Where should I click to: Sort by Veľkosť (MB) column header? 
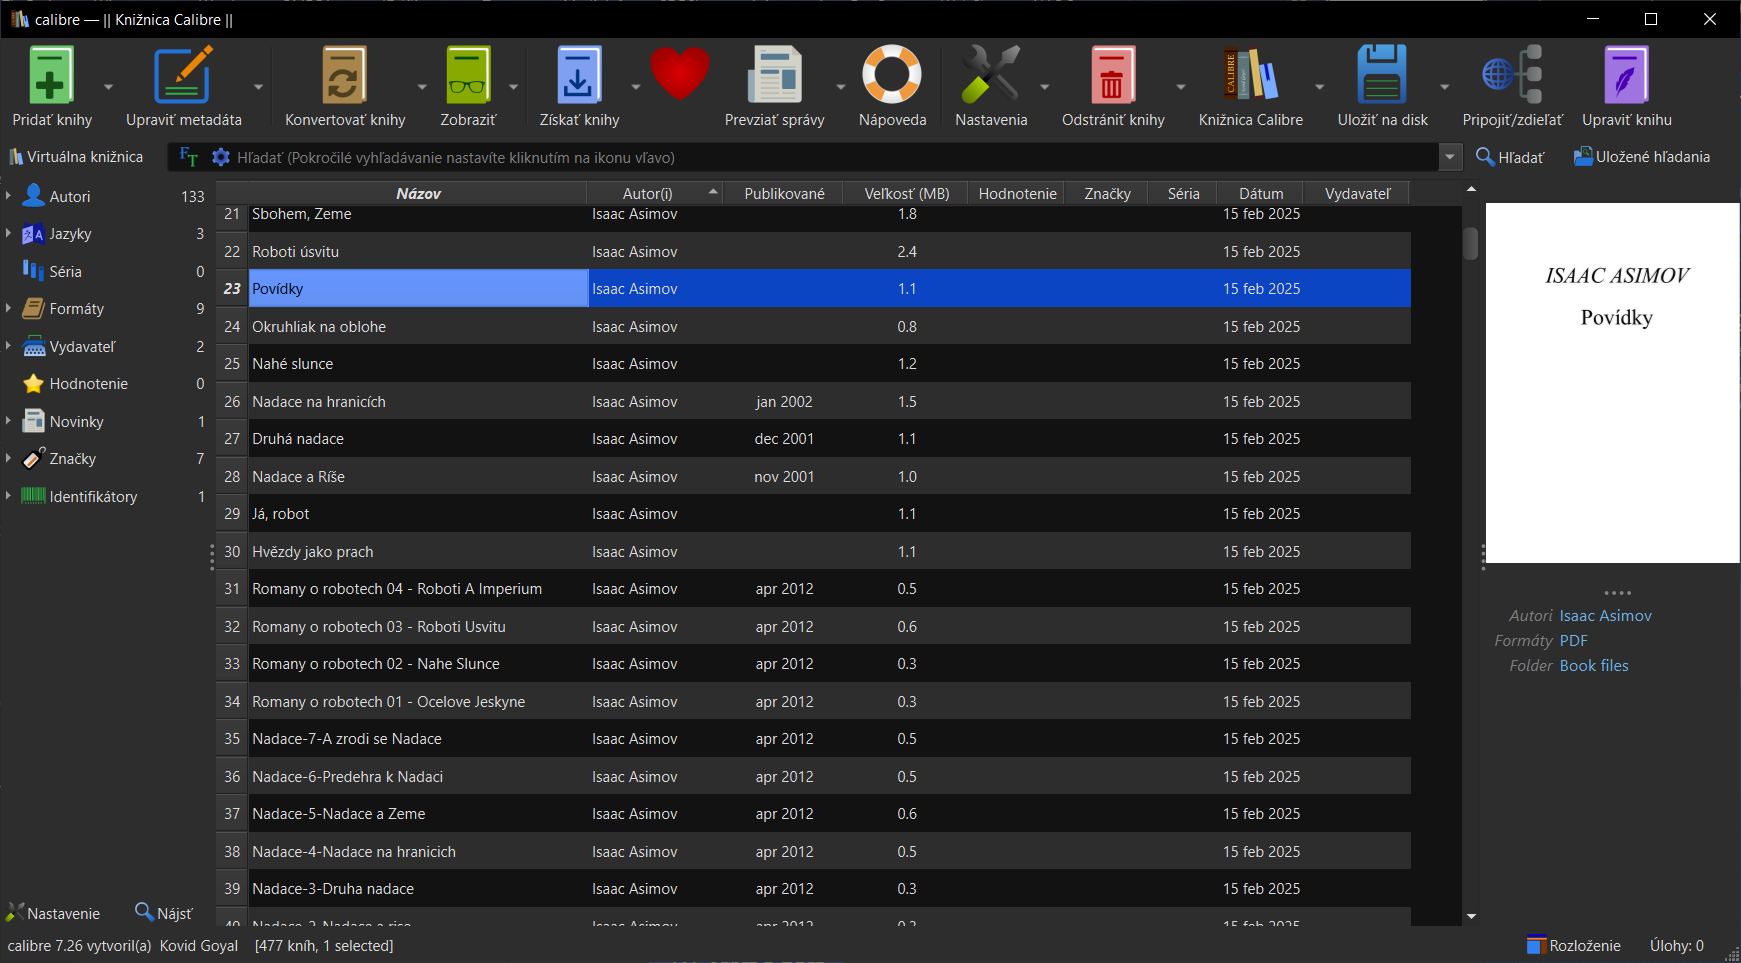(906, 193)
